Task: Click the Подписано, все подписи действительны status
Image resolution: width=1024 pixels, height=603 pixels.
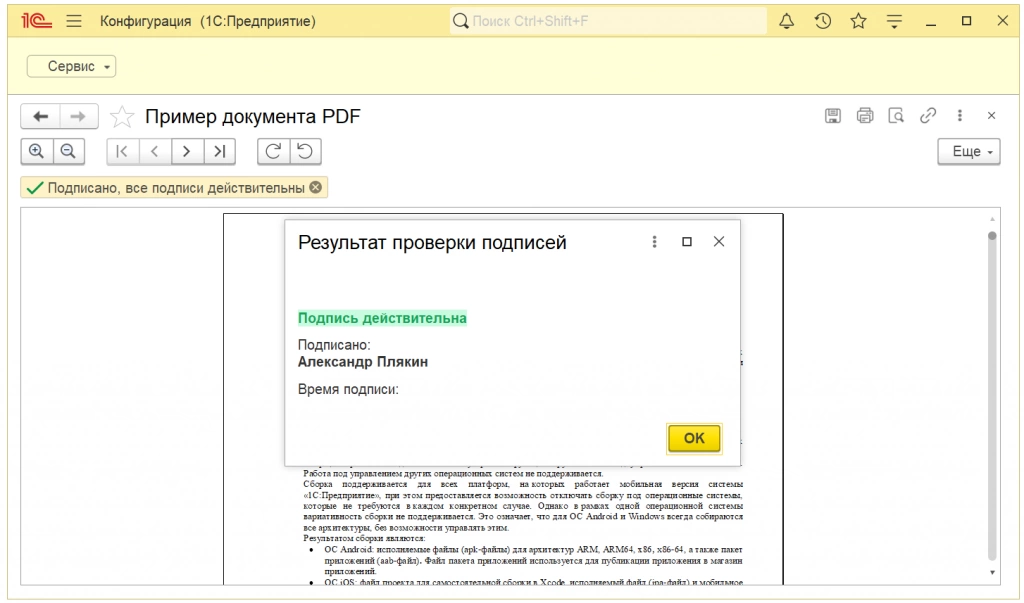Action: 176,188
